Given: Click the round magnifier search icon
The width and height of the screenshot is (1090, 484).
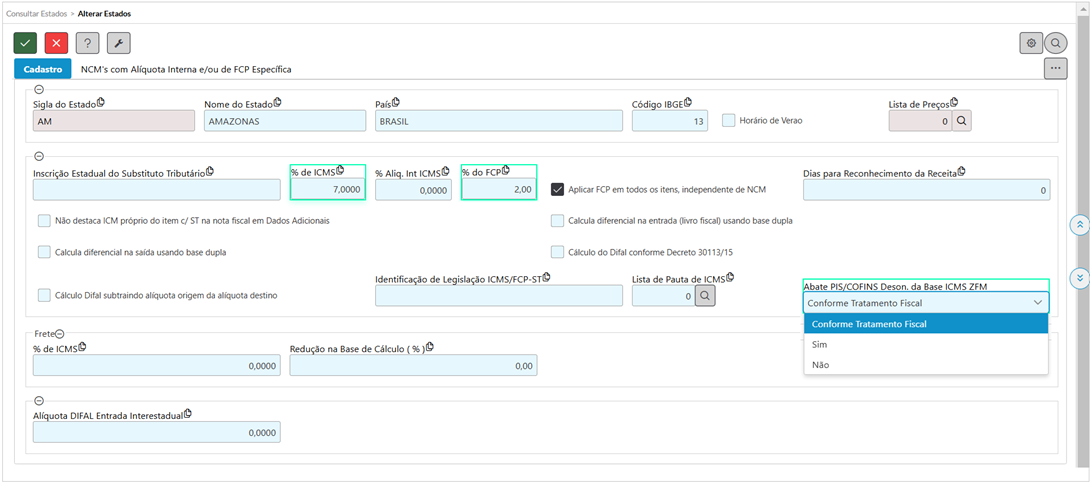Looking at the screenshot, I should pos(1056,43).
